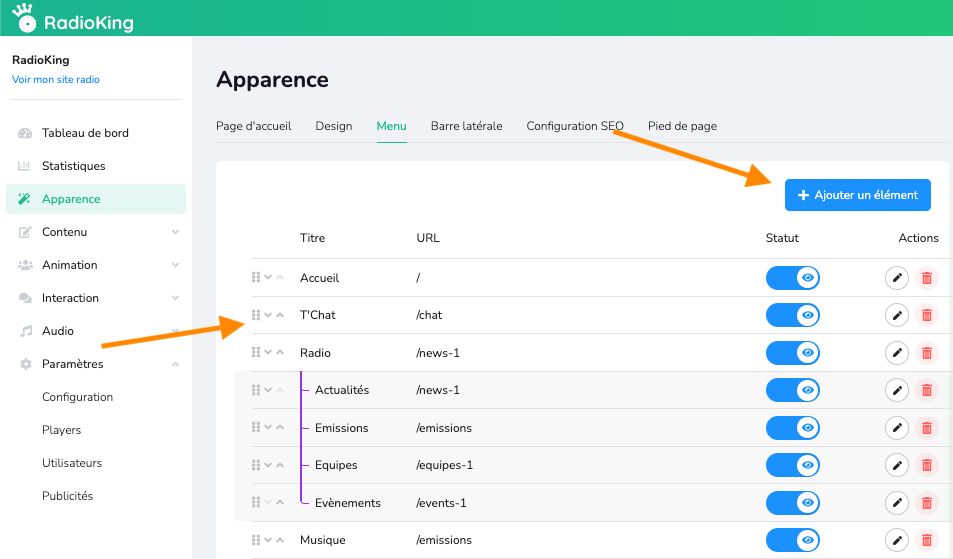The image size is (953, 559).
Task: Delete the T'Chat menu item
Action: coord(927,315)
